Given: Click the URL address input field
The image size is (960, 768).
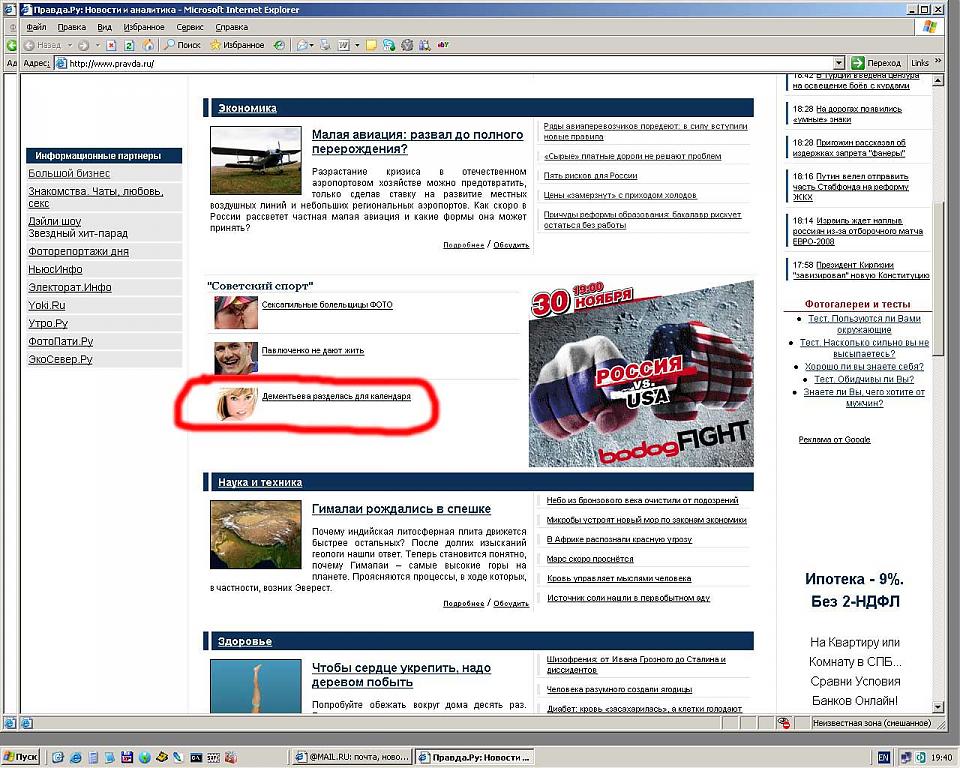Looking at the screenshot, I should click(x=440, y=63).
